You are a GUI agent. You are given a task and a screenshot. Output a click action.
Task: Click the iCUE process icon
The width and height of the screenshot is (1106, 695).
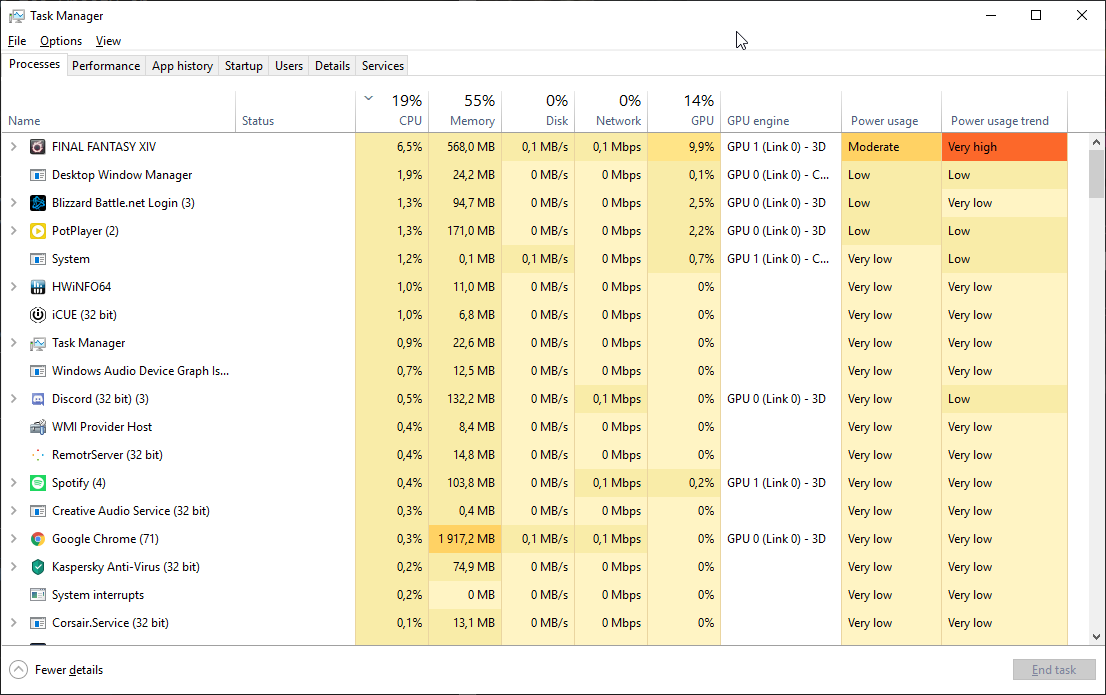click(38, 315)
